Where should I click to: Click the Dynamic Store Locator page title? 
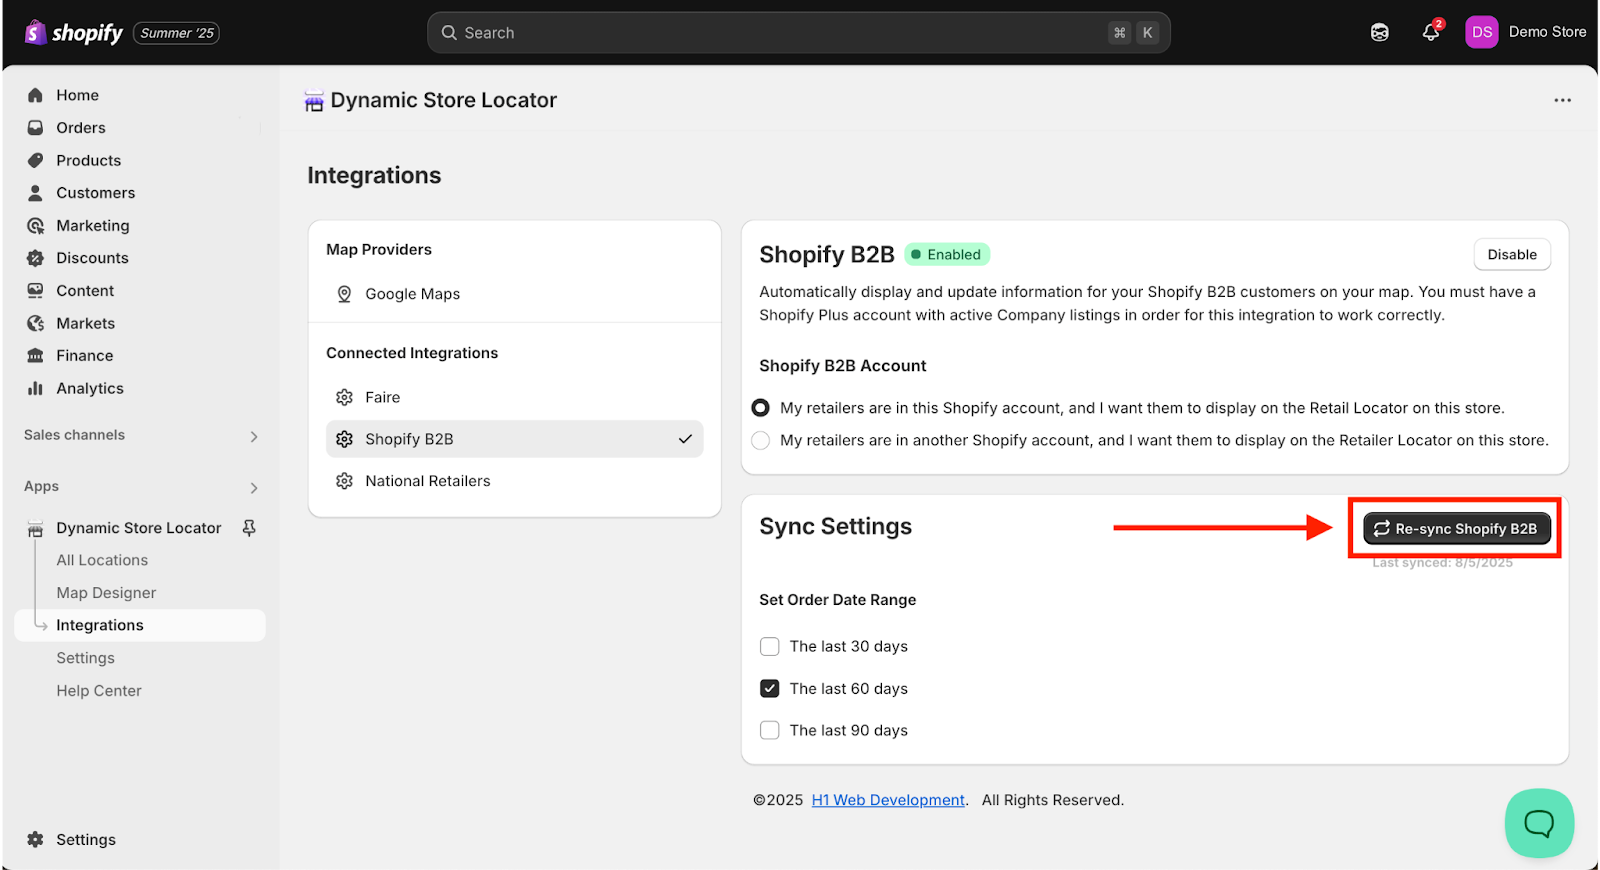(444, 100)
